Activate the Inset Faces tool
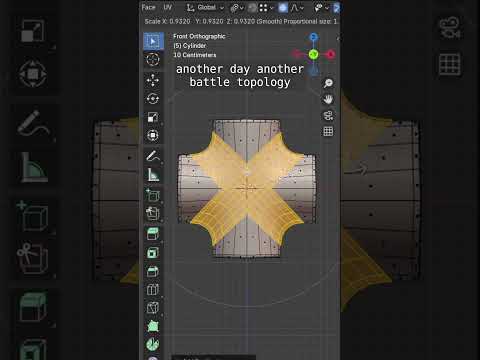The height and width of the screenshot is (360, 480). point(153,253)
